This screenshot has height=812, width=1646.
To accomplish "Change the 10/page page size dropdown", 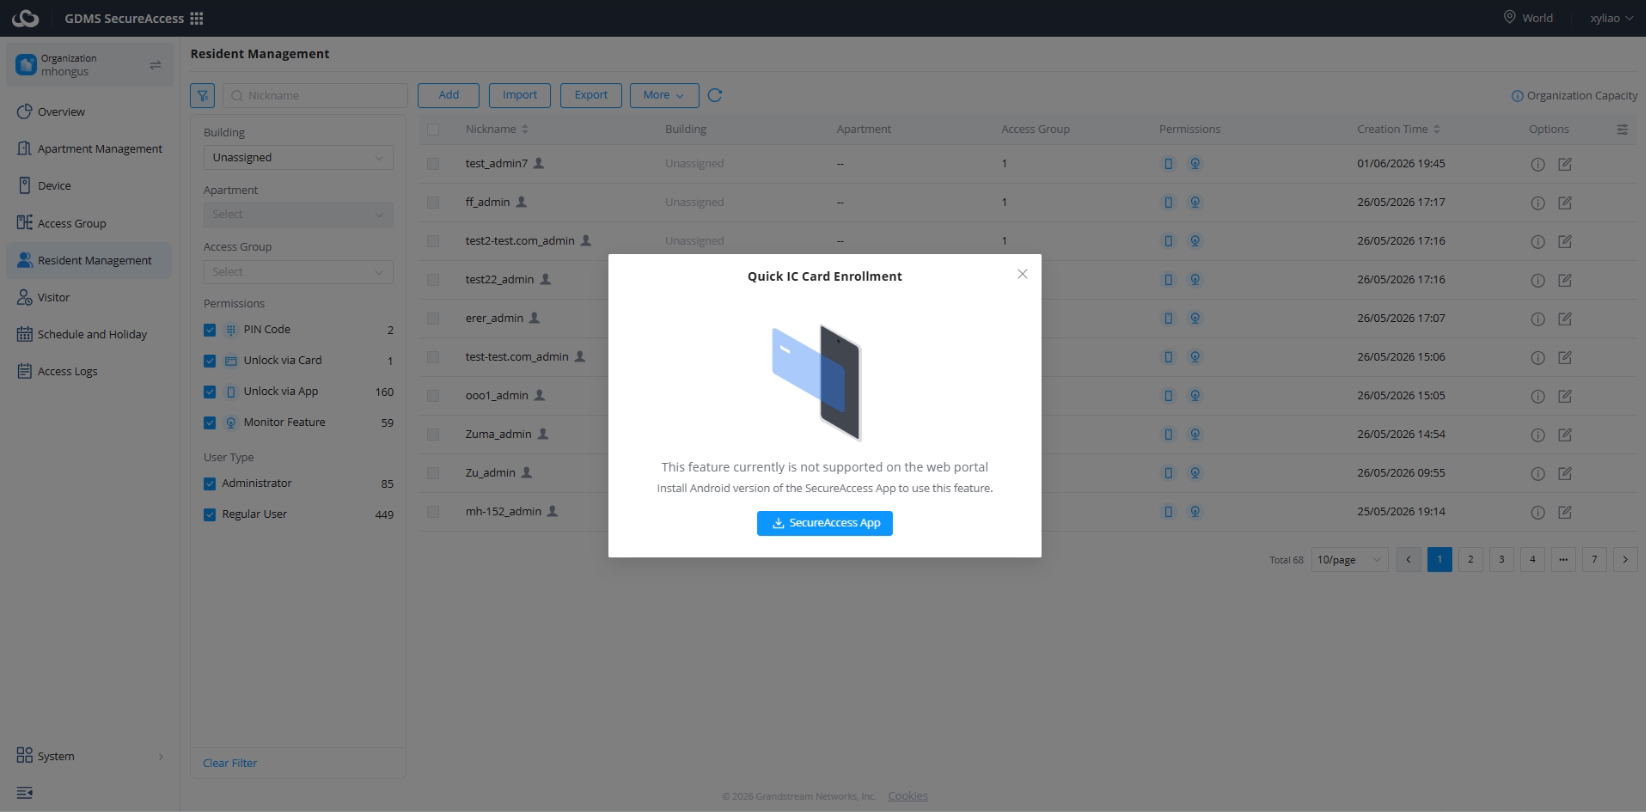I will tap(1349, 560).
